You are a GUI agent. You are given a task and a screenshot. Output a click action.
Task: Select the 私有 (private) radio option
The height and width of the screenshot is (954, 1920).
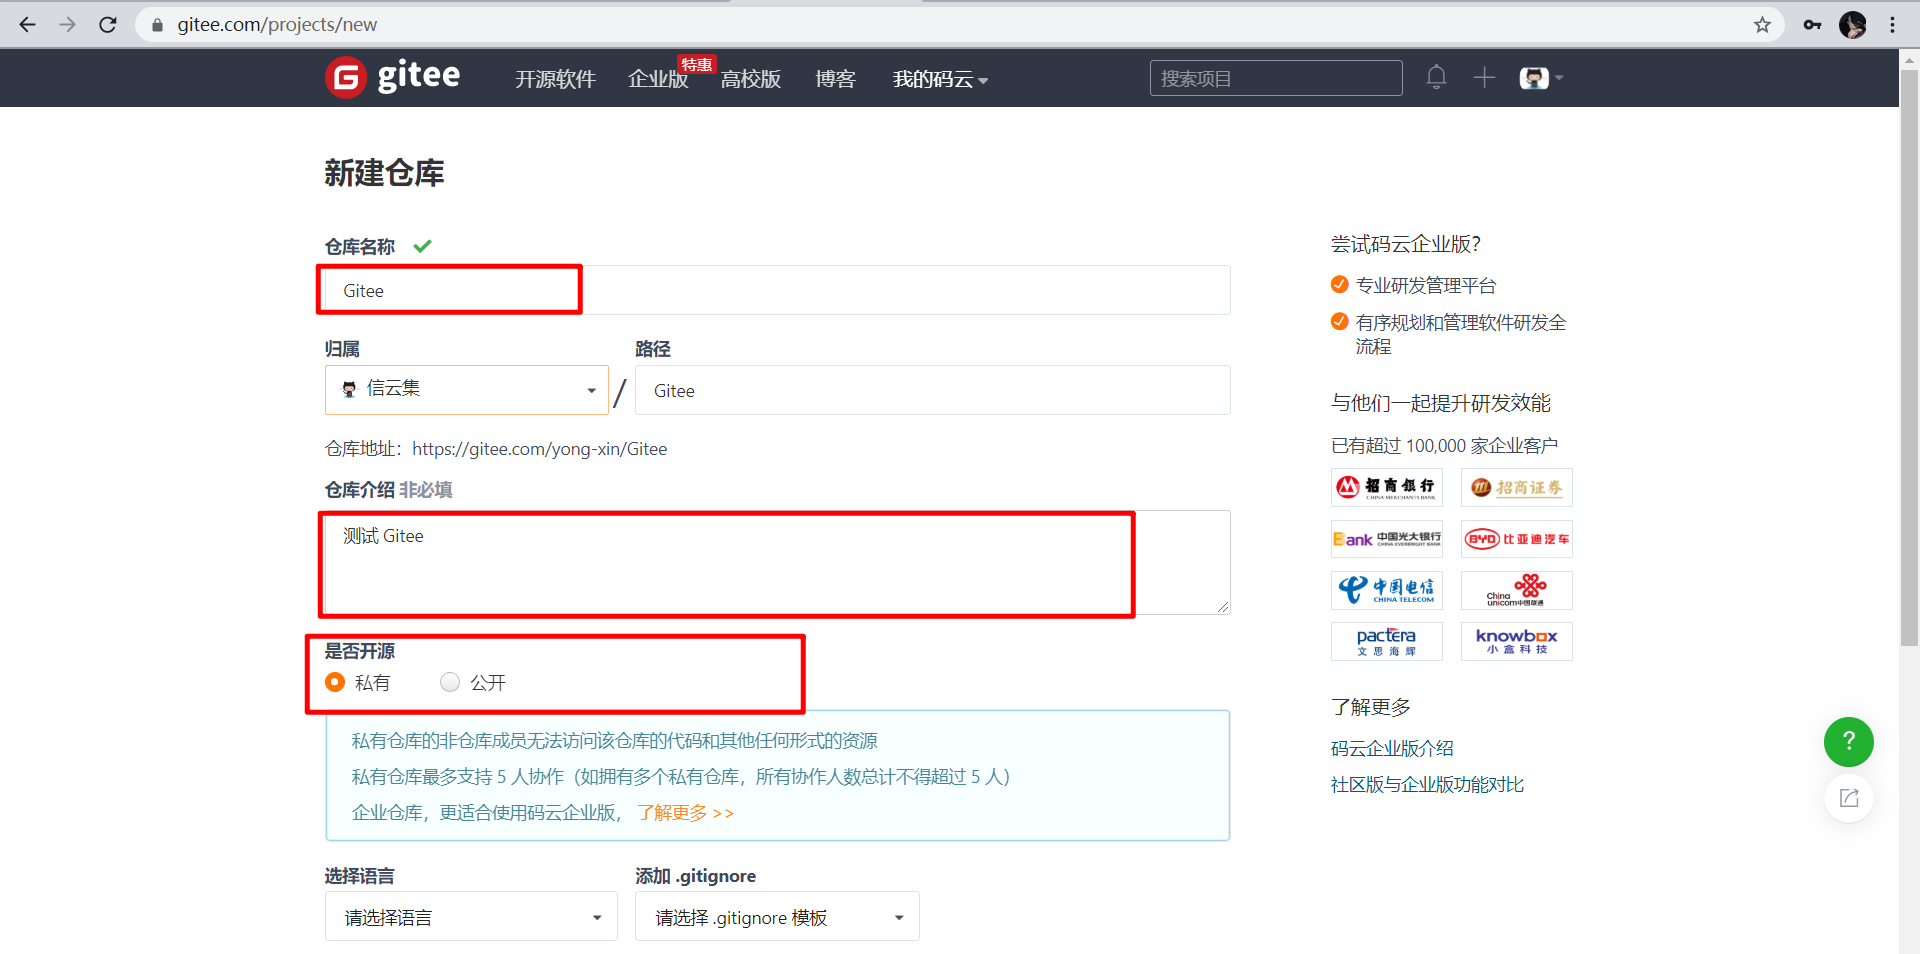[x=335, y=682]
